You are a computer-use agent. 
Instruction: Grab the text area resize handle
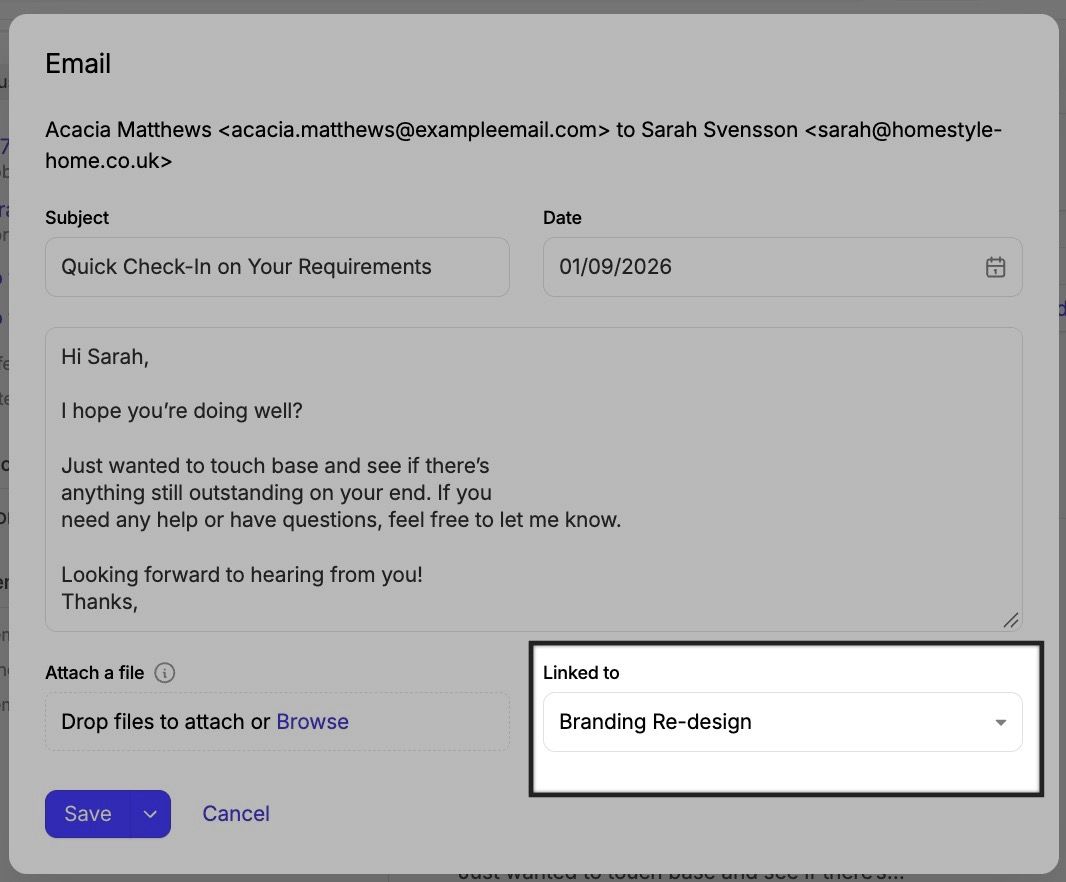(x=1010, y=620)
